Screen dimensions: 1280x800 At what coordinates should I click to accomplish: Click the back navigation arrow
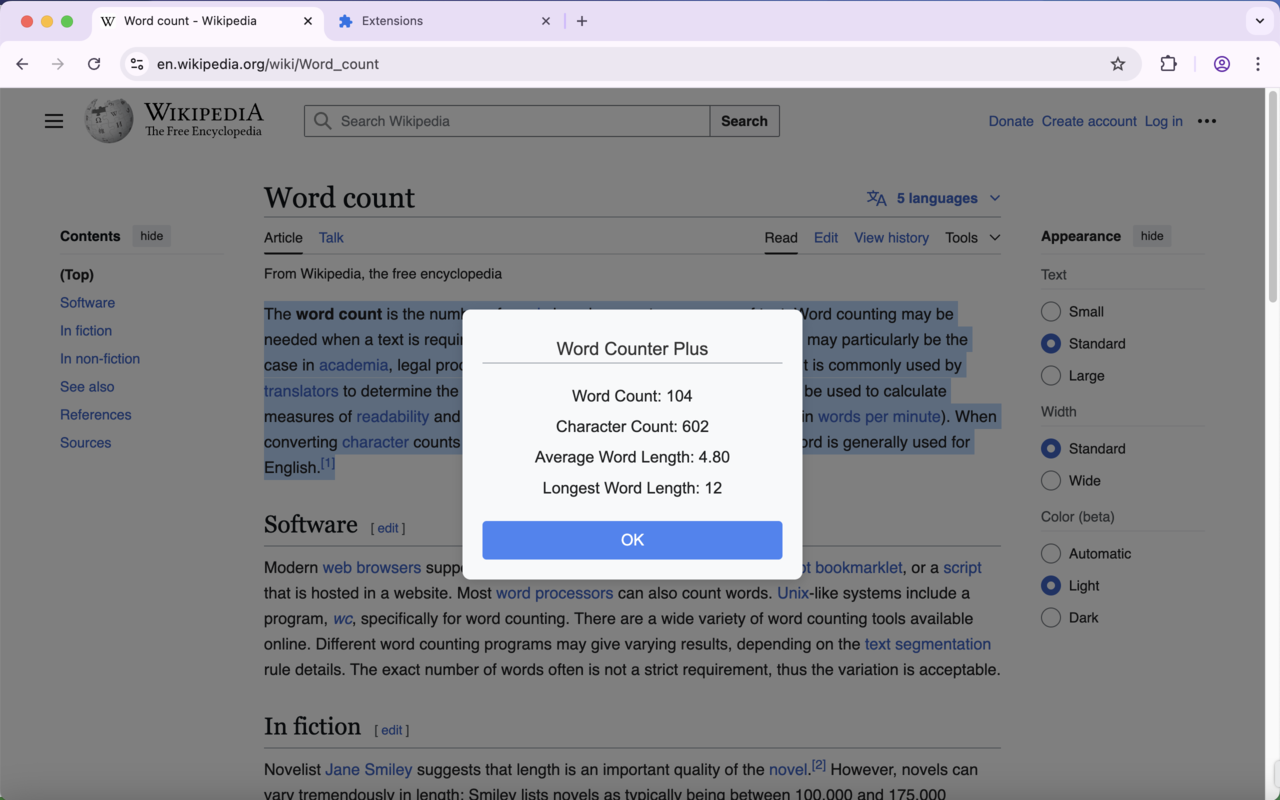click(22, 63)
